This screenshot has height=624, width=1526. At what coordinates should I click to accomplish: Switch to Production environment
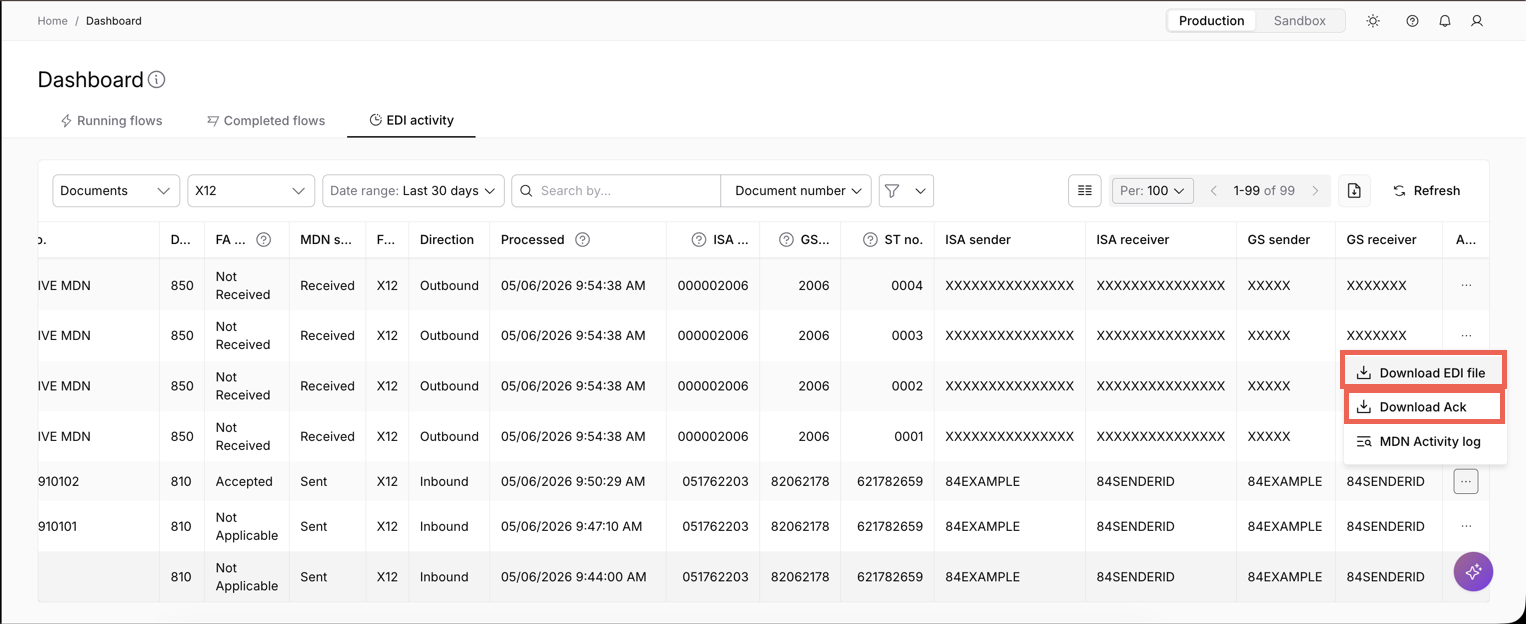coord(1211,21)
